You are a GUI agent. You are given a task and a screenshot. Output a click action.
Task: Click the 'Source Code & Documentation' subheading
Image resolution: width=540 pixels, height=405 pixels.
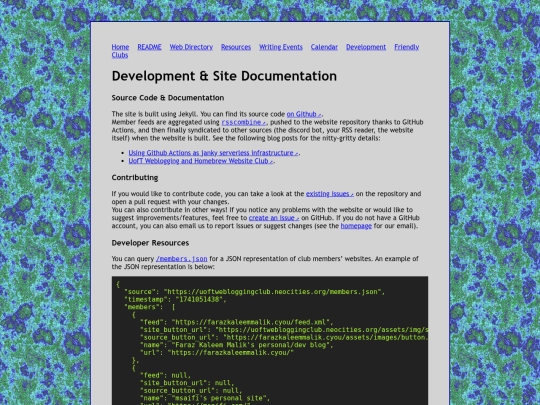coord(168,98)
